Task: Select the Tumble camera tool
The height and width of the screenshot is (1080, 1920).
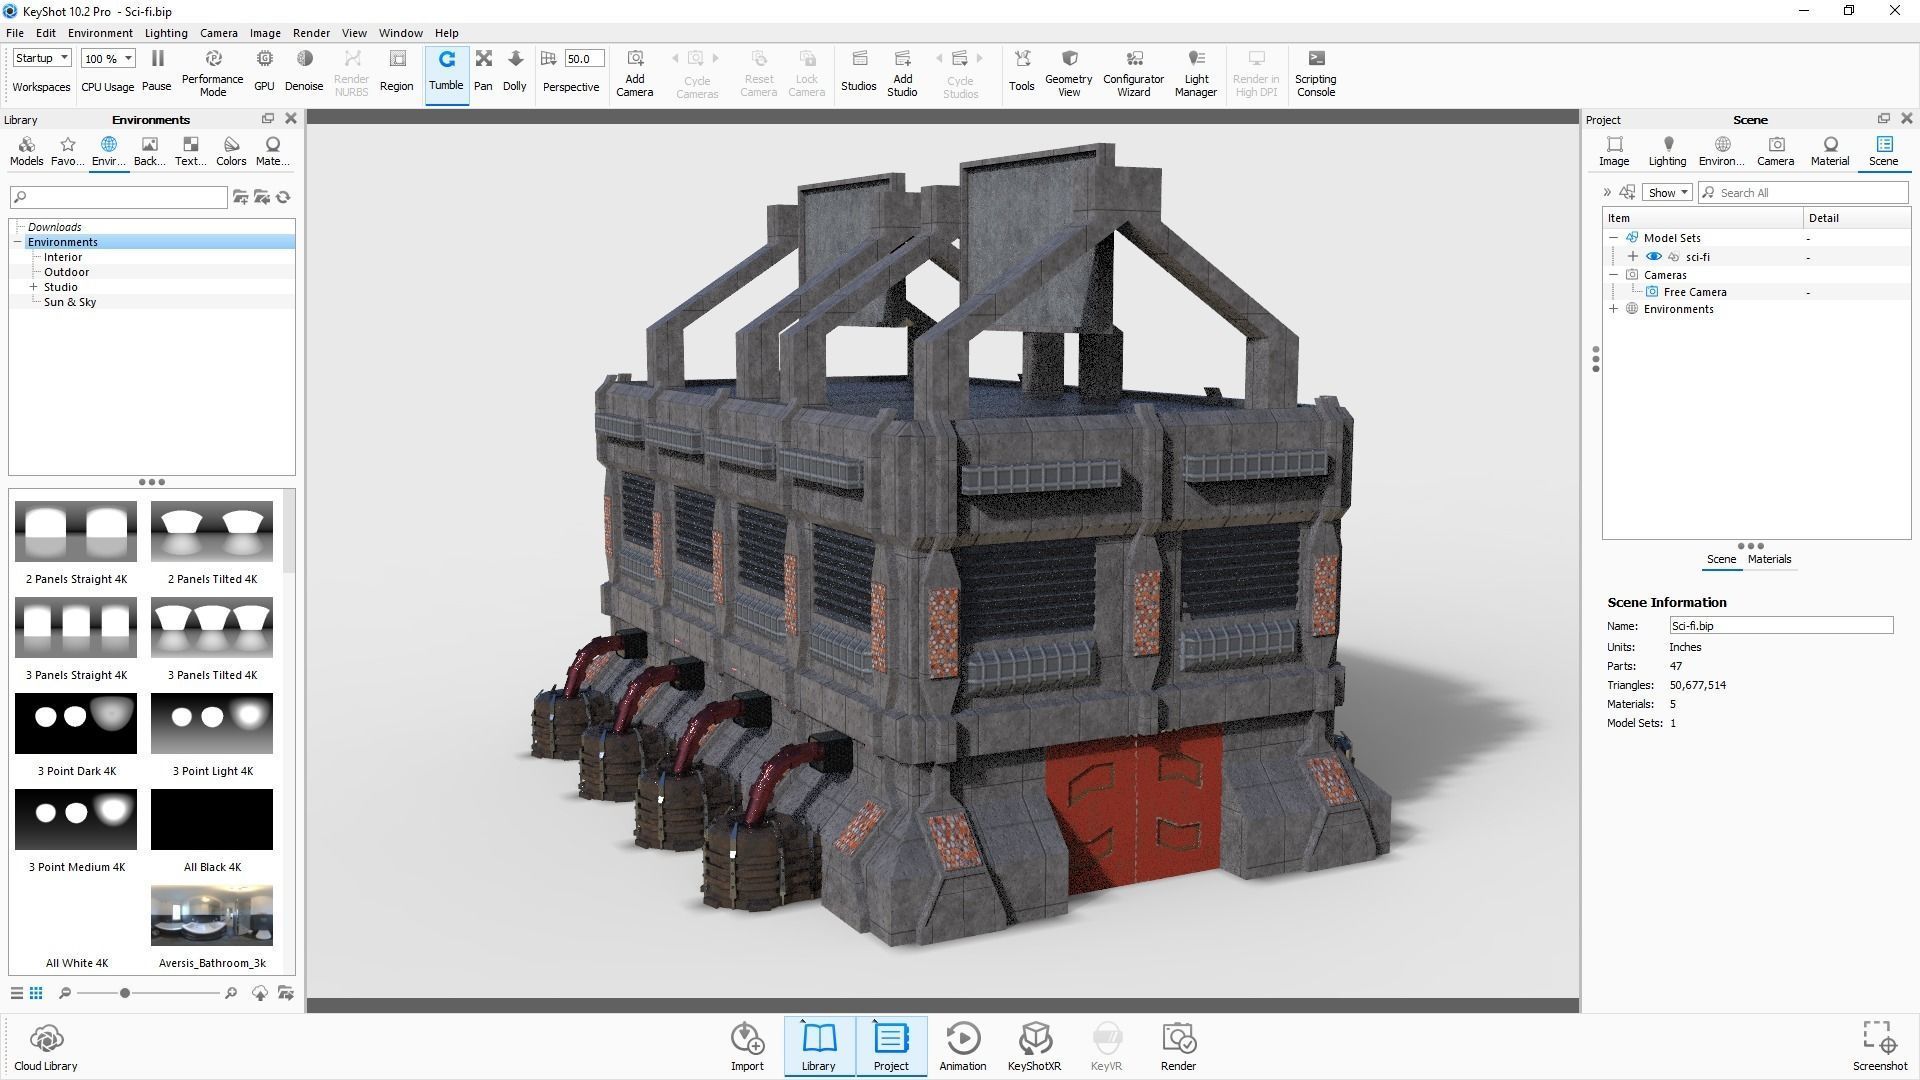Action: (446, 70)
